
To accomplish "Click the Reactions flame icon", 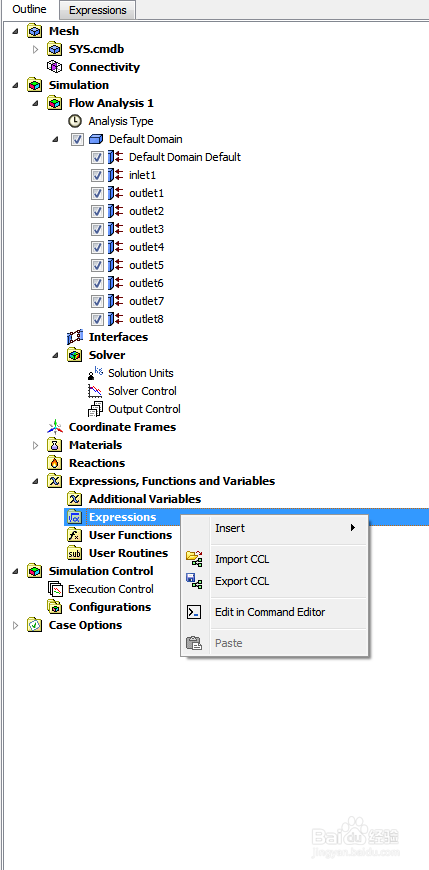I will click(55, 463).
